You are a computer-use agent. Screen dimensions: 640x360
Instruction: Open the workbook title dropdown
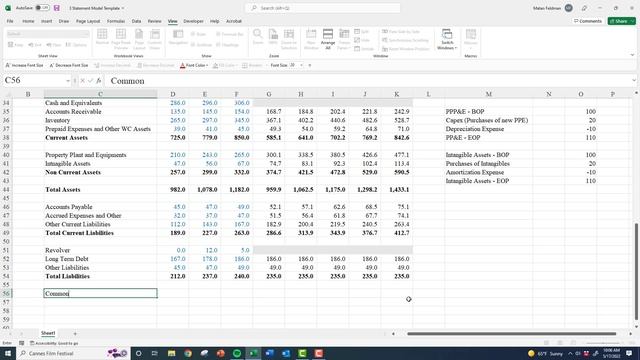(123, 8)
